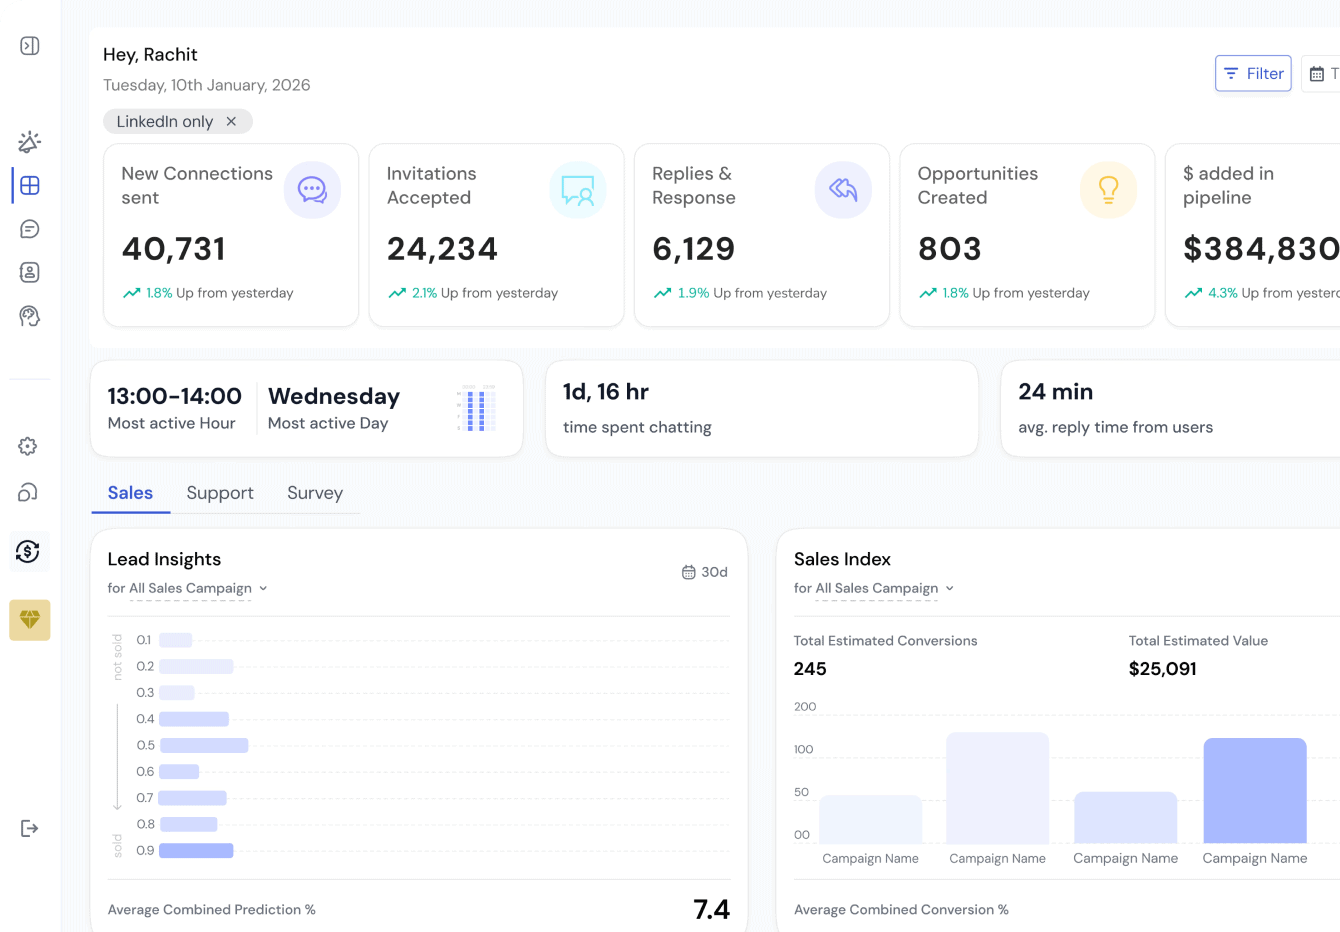The image size is (1340, 932).
Task: Select the dashboard grid icon in sidebar
Action: (x=29, y=185)
